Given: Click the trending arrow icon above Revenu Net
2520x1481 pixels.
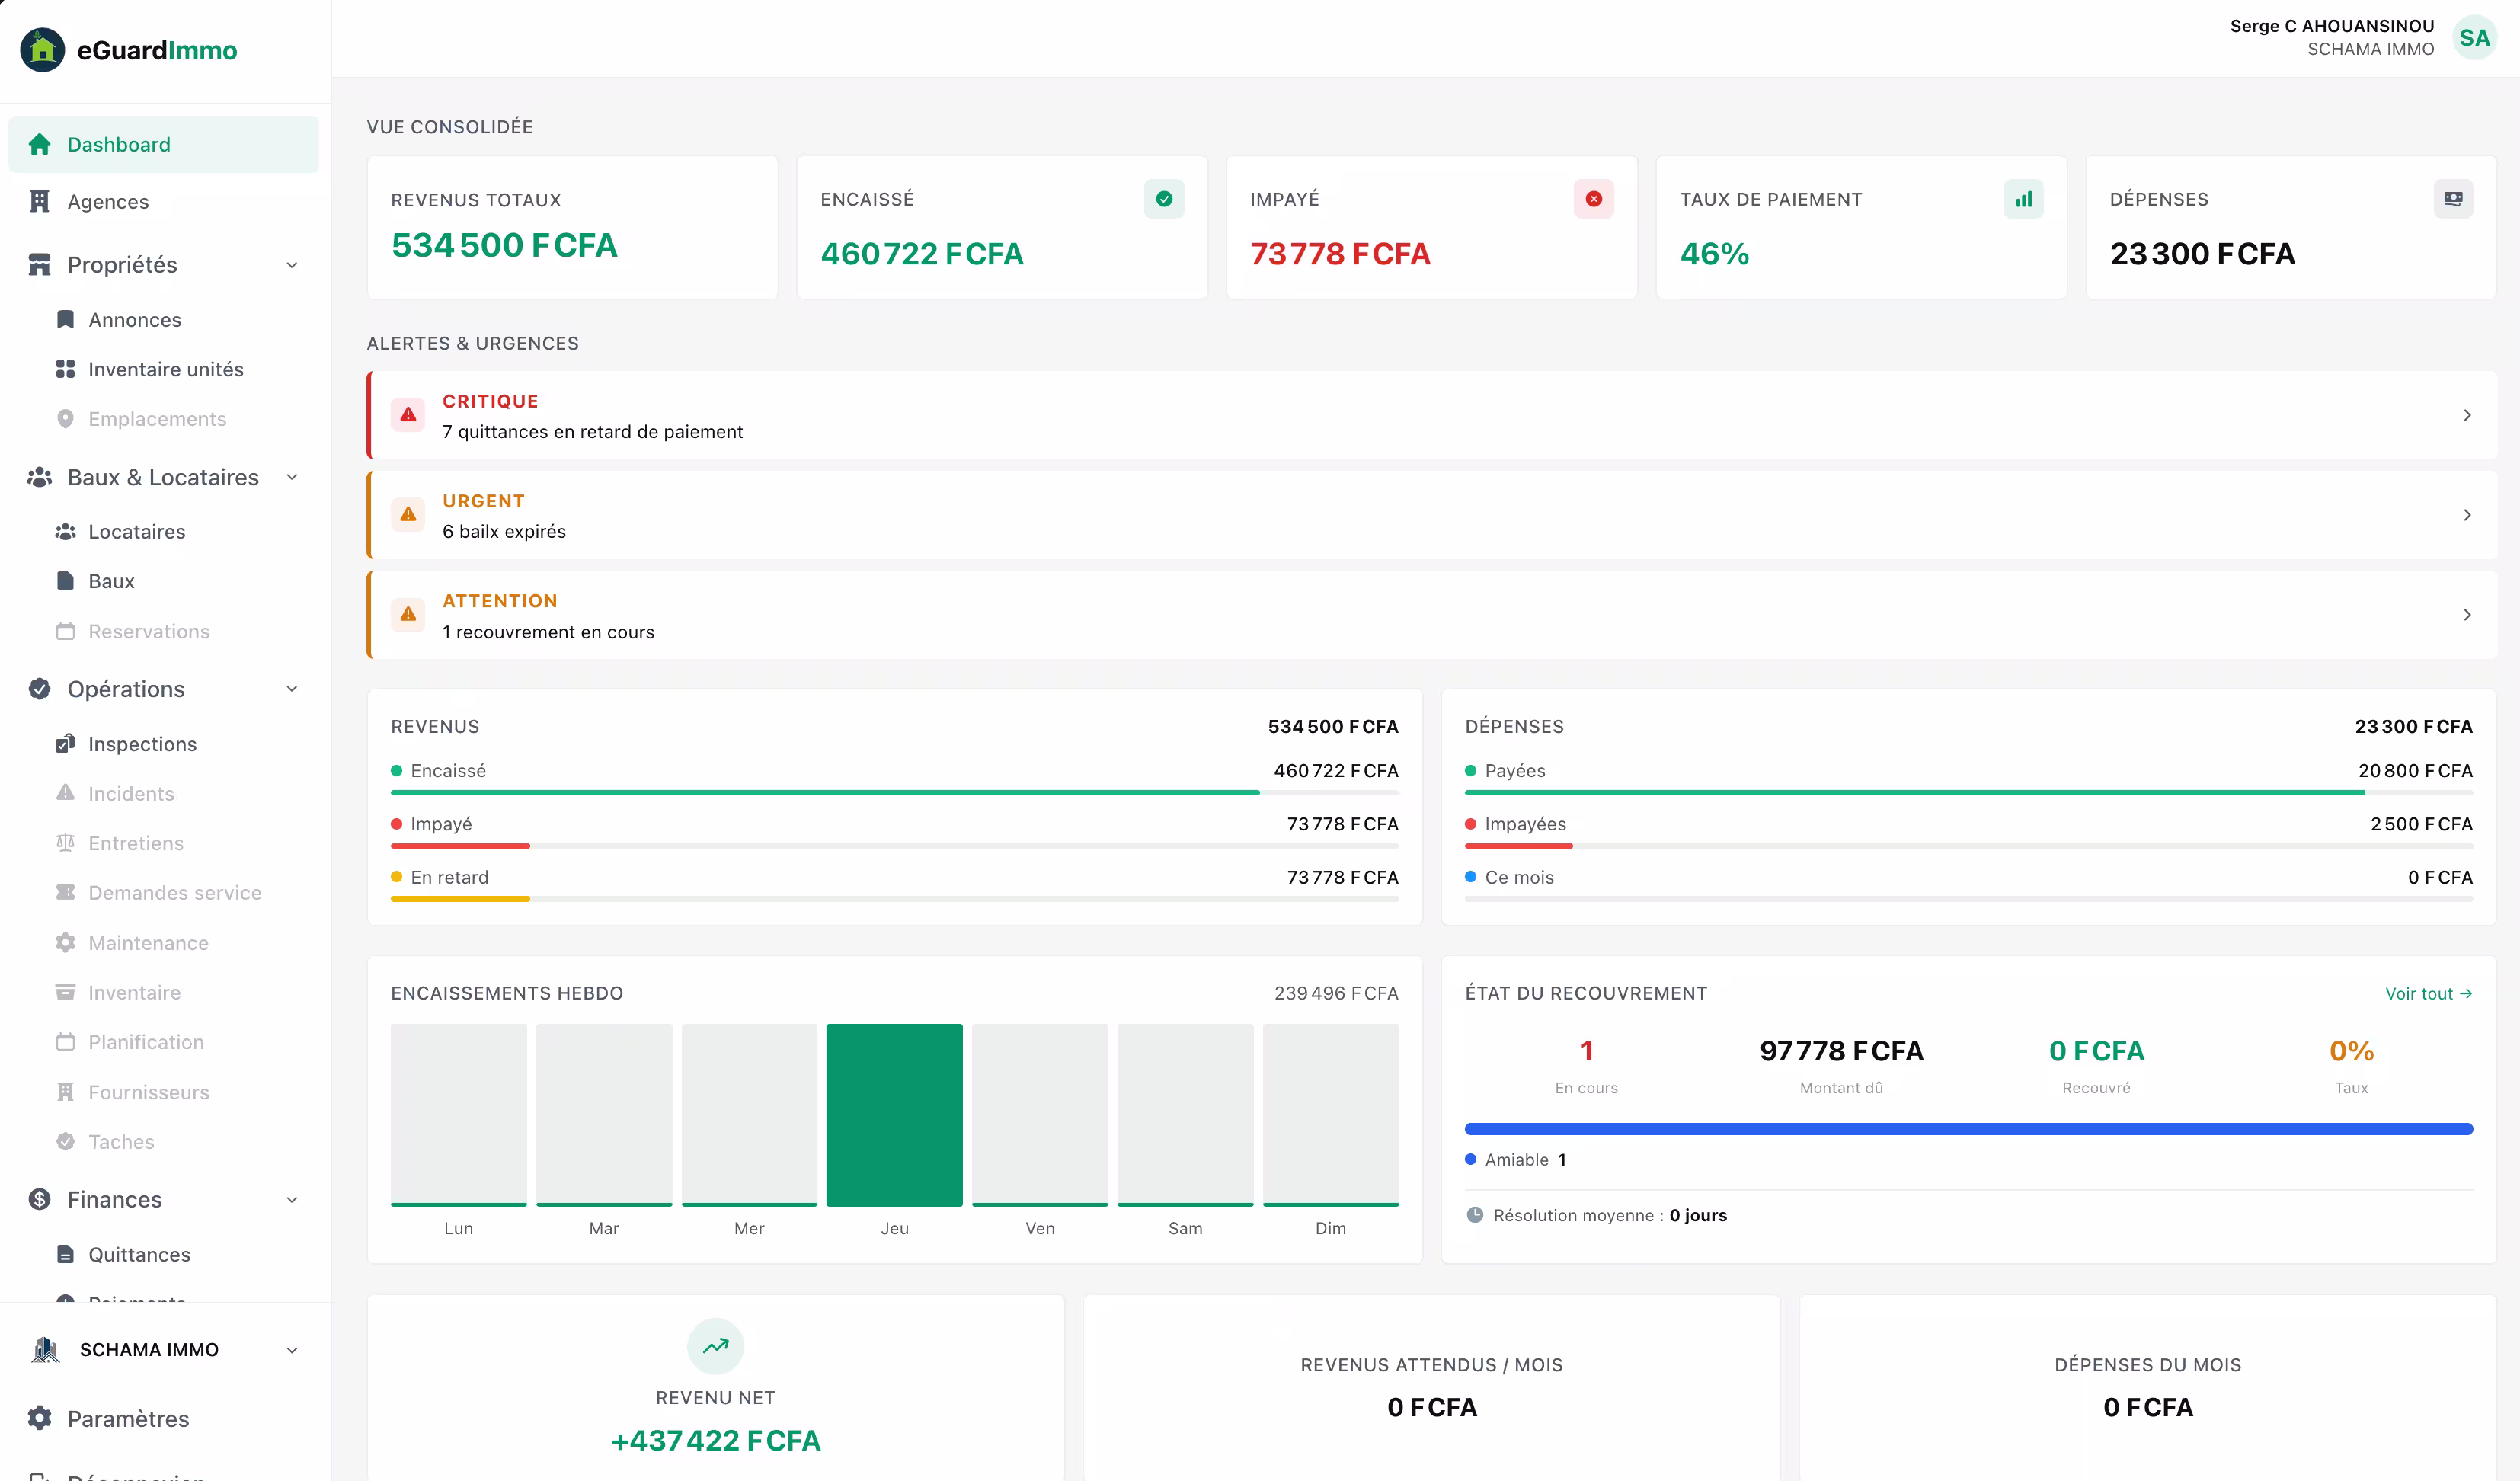Looking at the screenshot, I should [715, 1346].
